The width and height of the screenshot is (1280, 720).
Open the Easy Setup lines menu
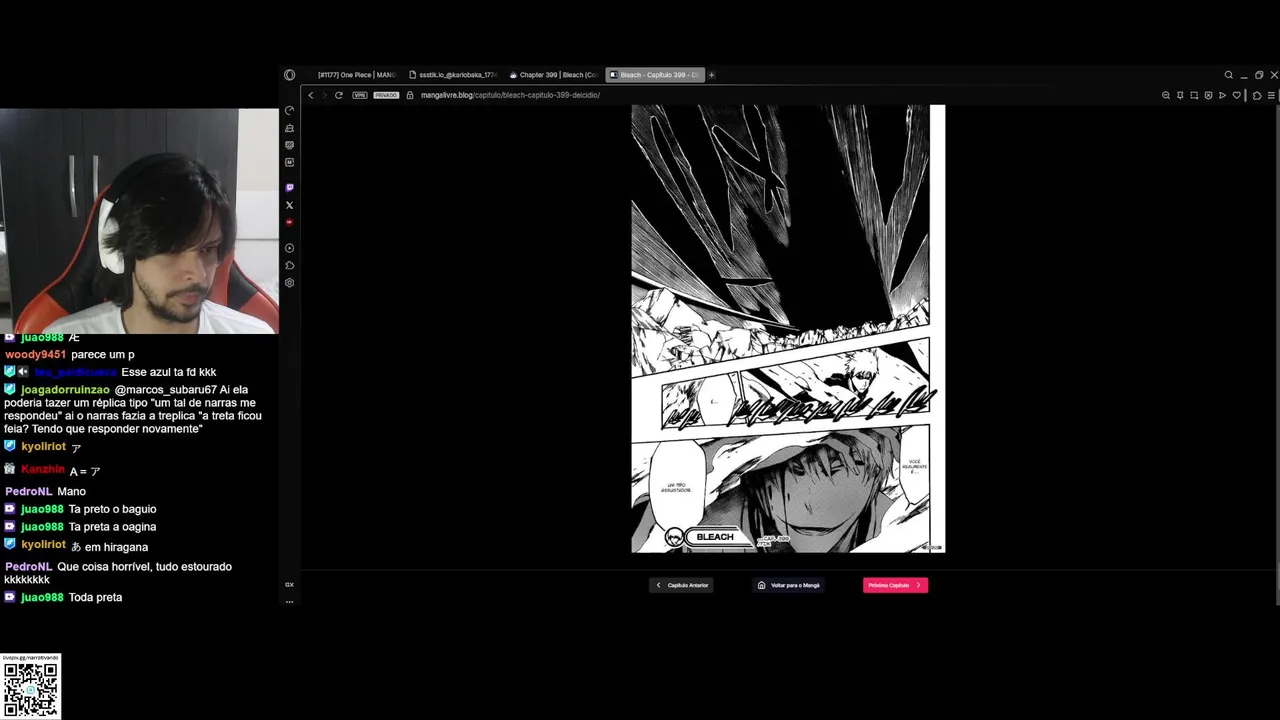(x=1271, y=95)
